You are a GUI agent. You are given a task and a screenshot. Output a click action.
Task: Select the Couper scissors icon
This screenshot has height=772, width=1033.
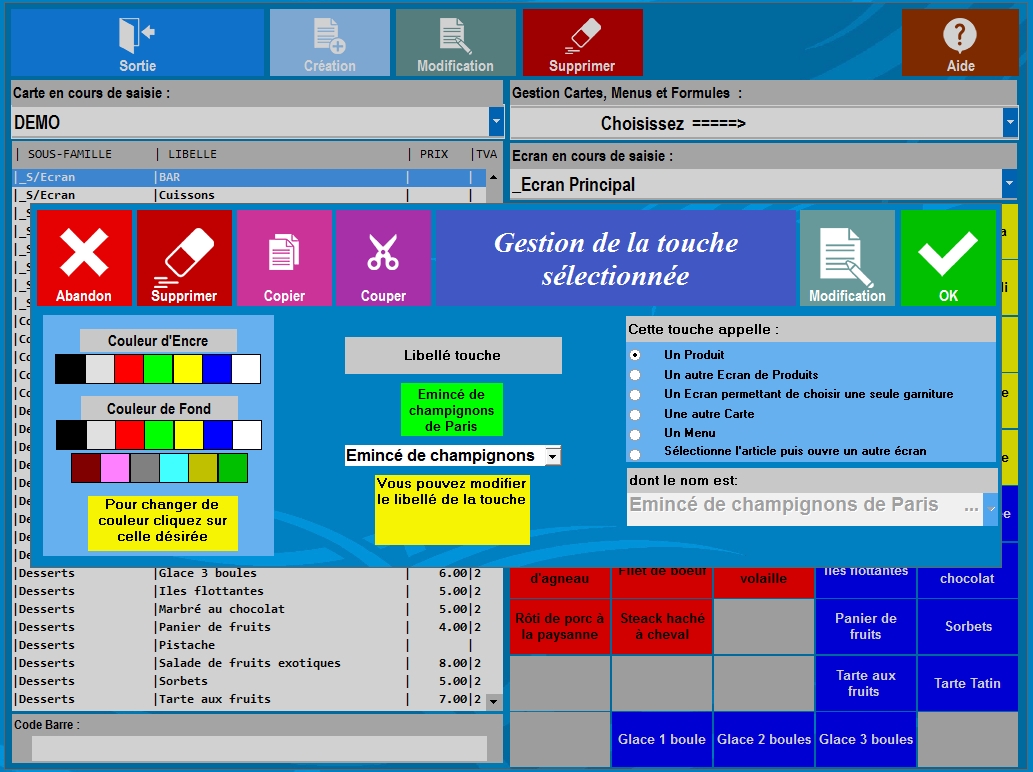[383, 253]
